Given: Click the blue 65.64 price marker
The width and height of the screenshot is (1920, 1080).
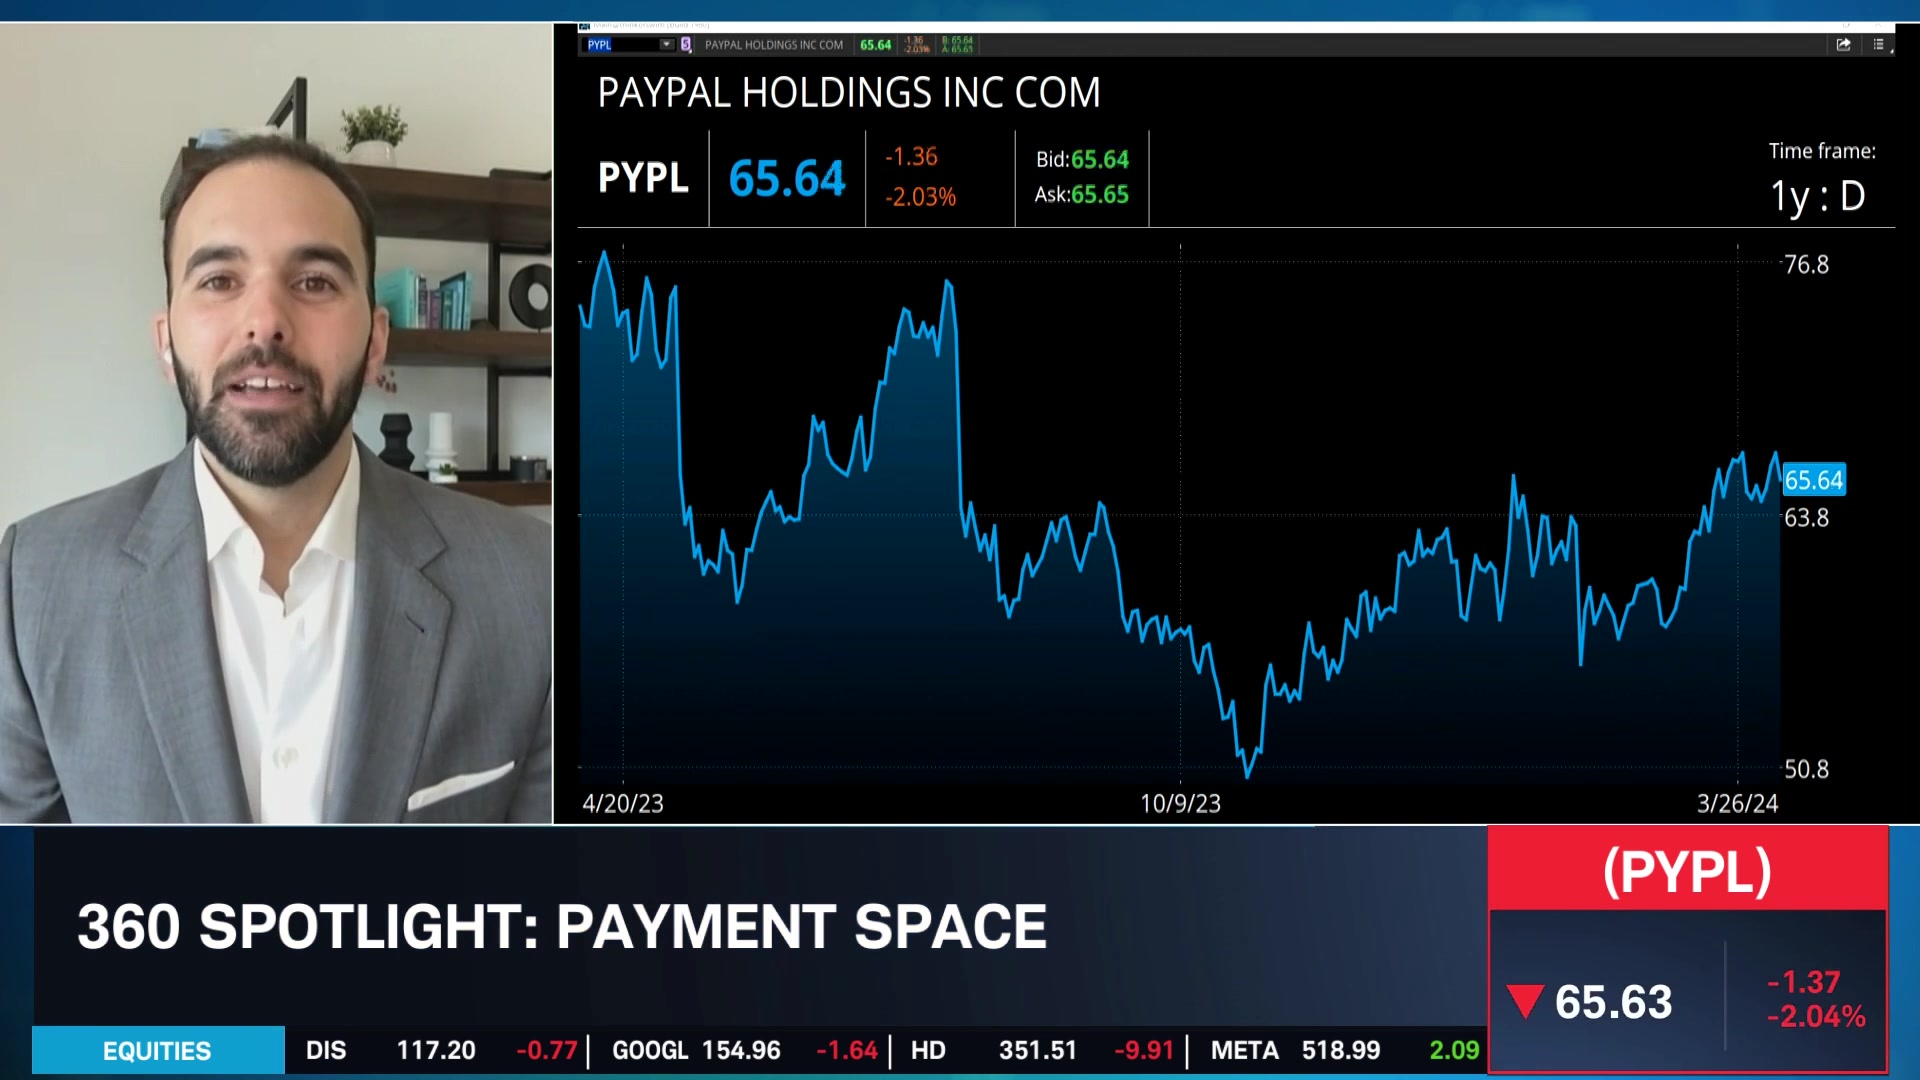Looking at the screenshot, I should (1813, 480).
